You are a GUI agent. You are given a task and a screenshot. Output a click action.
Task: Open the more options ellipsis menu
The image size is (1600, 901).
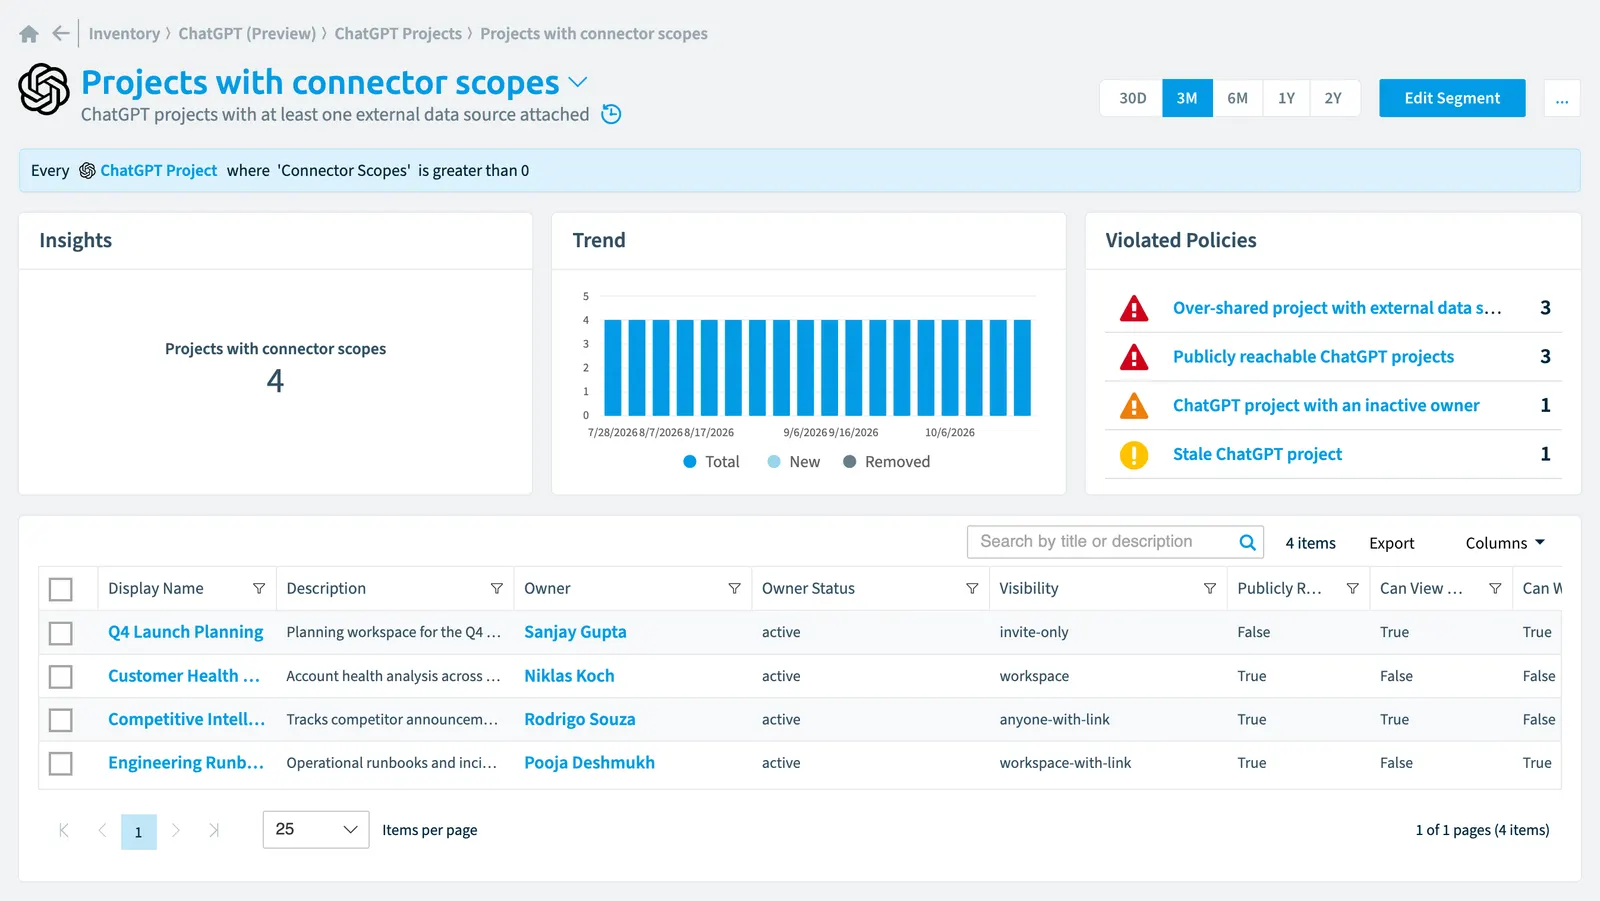(x=1562, y=98)
